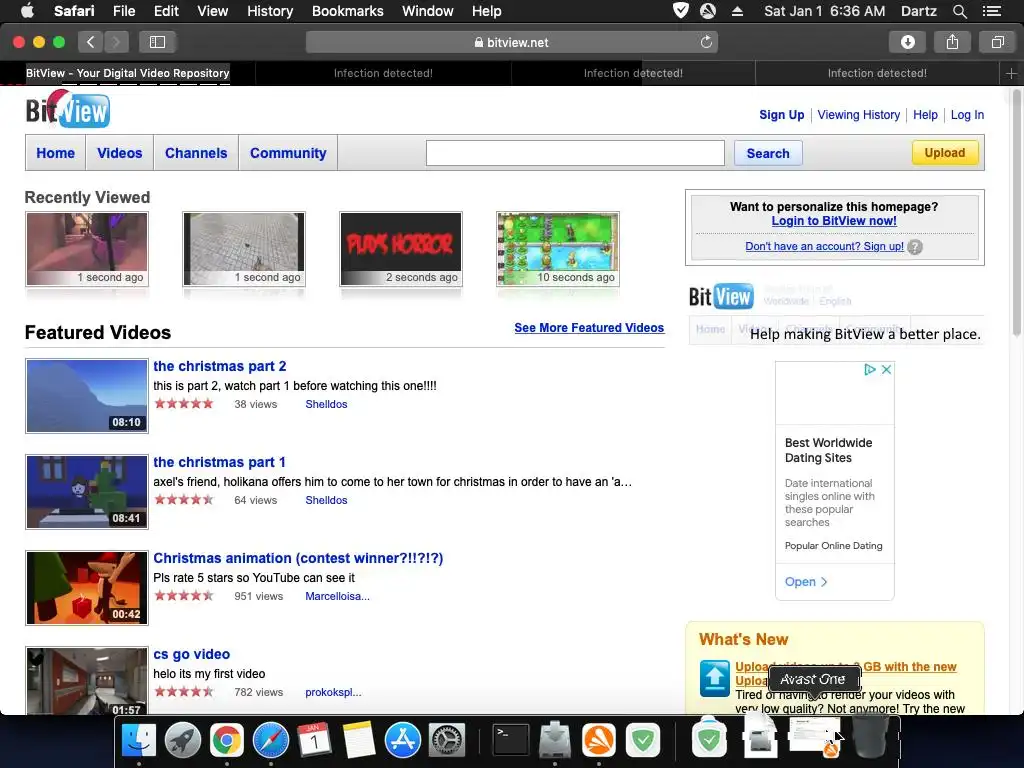Show all tabs overview in Safari
This screenshot has width=1024, height=768.
tap(997, 42)
